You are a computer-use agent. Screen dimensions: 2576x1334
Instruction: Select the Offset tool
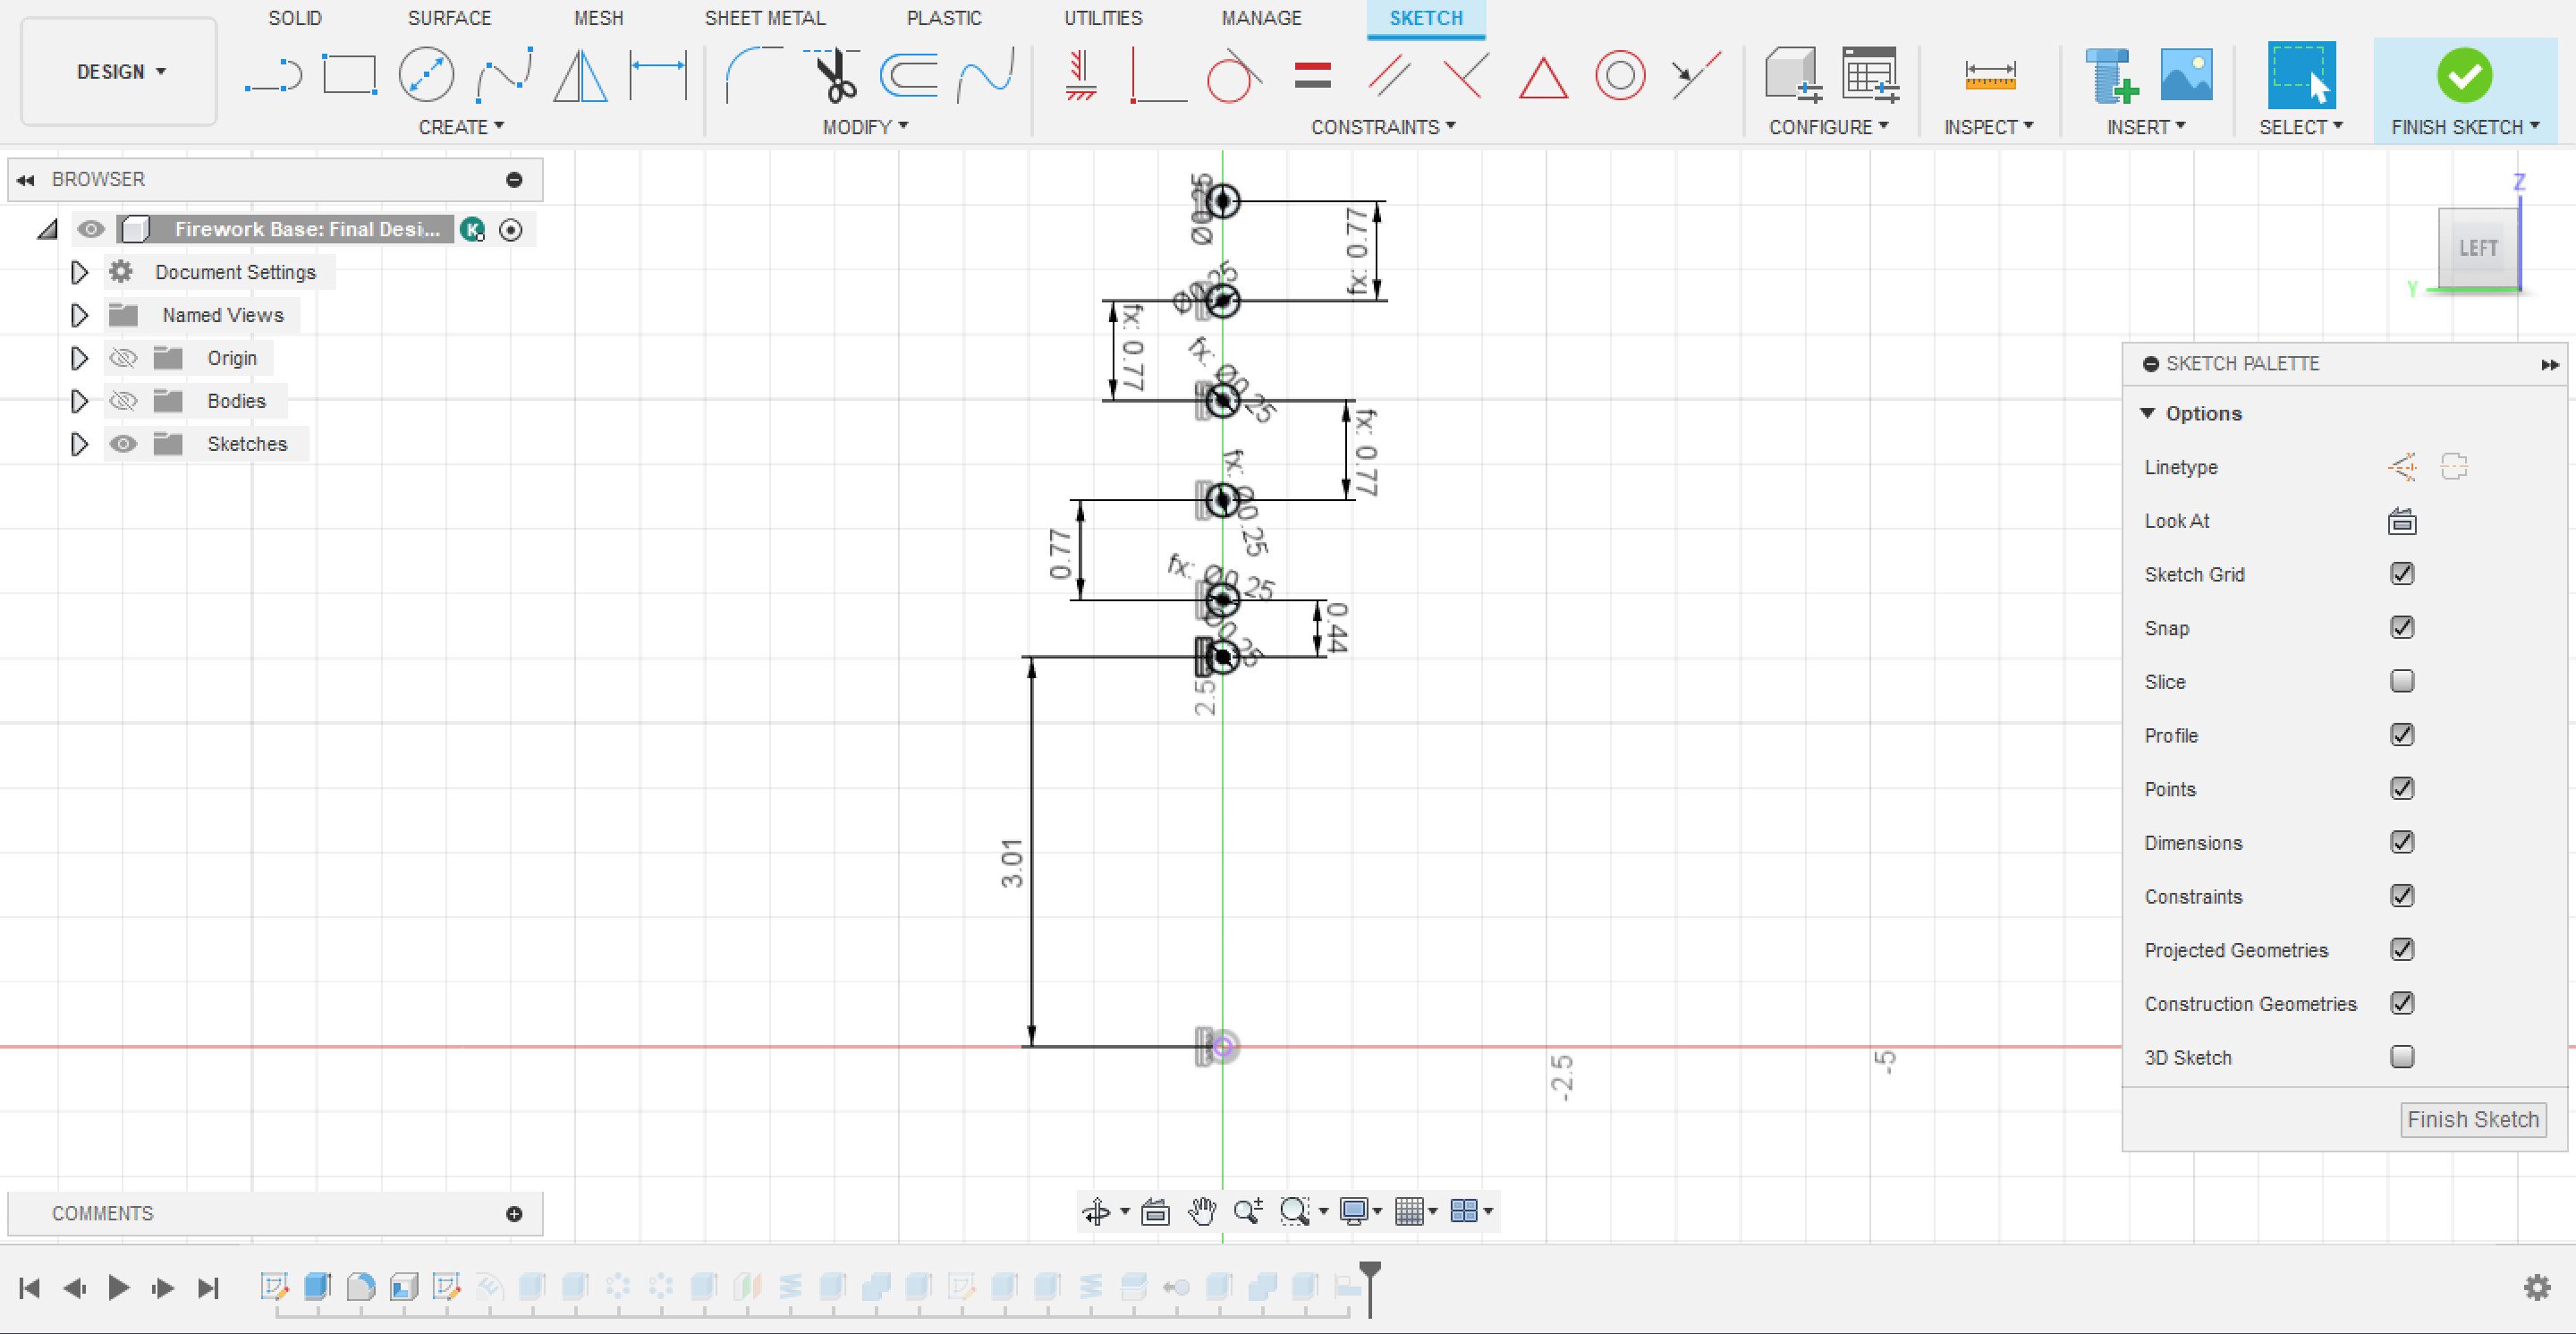click(x=908, y=76)
